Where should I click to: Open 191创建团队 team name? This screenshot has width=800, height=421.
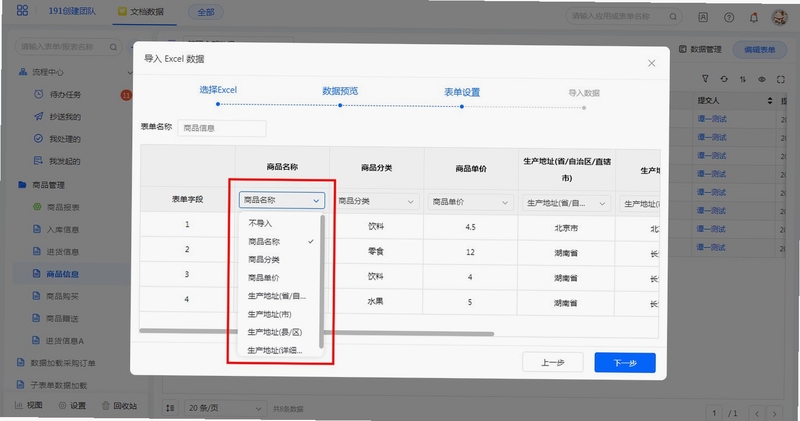point(72,11)
